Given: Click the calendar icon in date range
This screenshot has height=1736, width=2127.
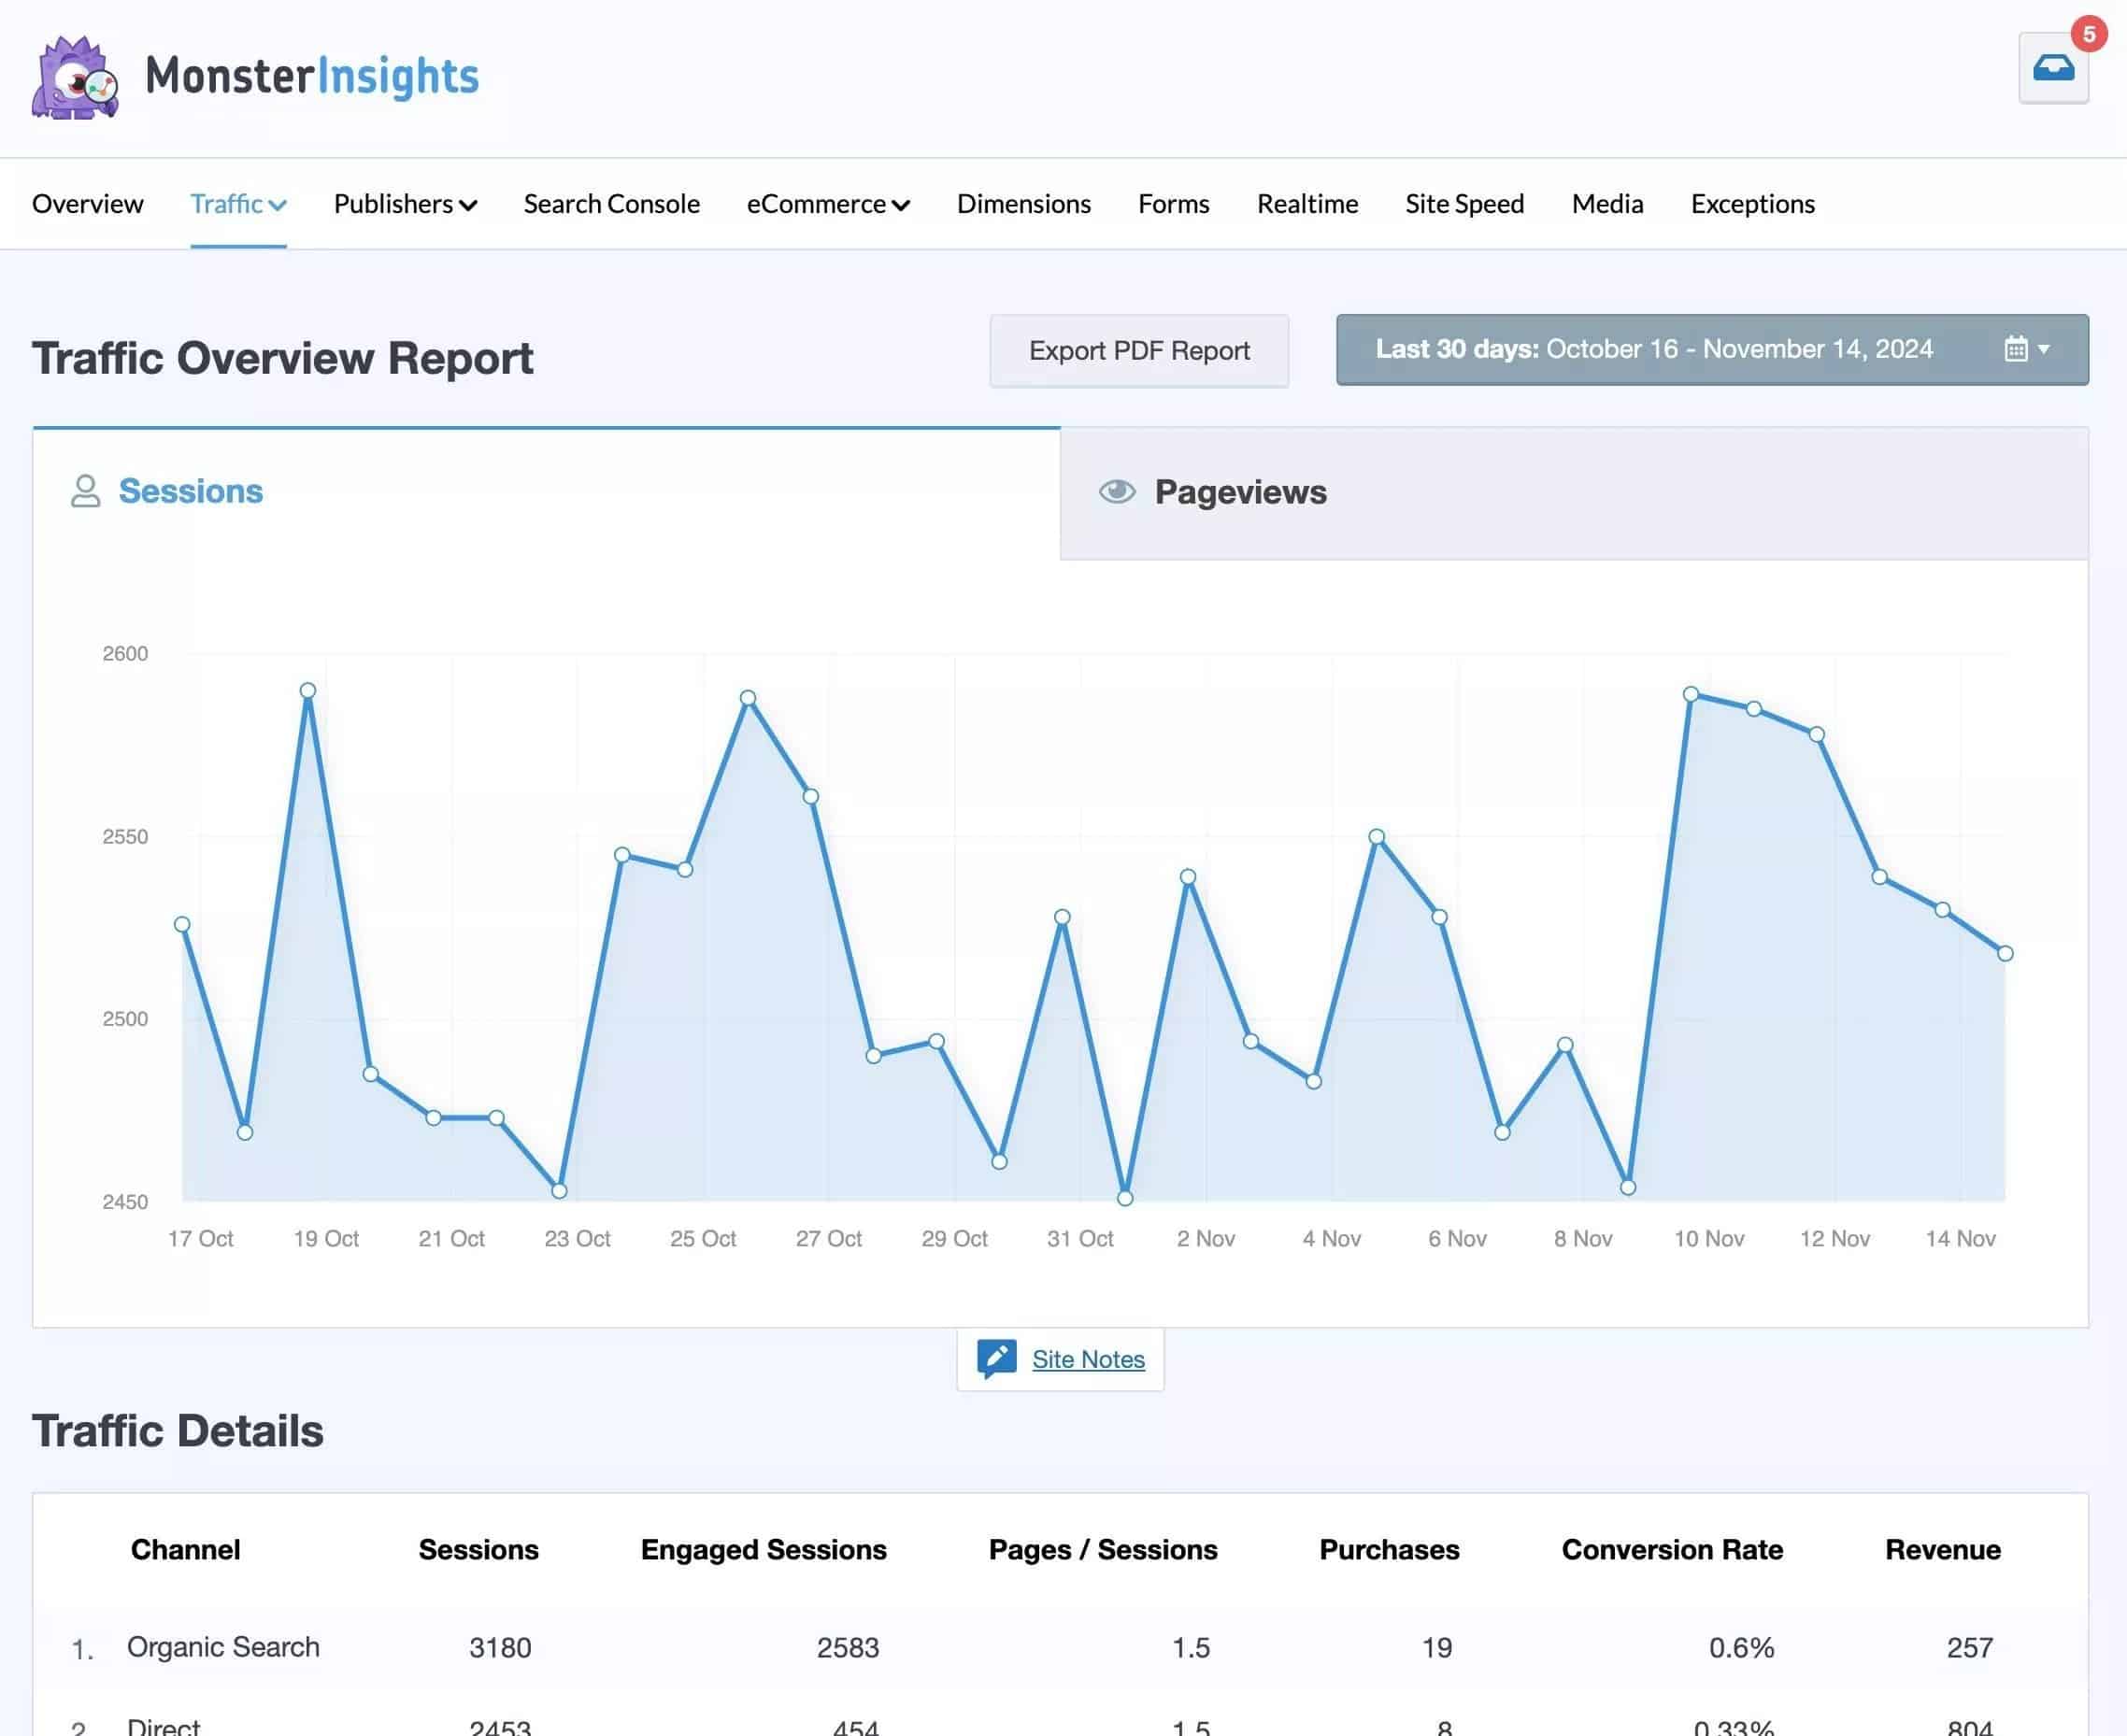Looking at the screenshot, I should tap(2015, 349).
